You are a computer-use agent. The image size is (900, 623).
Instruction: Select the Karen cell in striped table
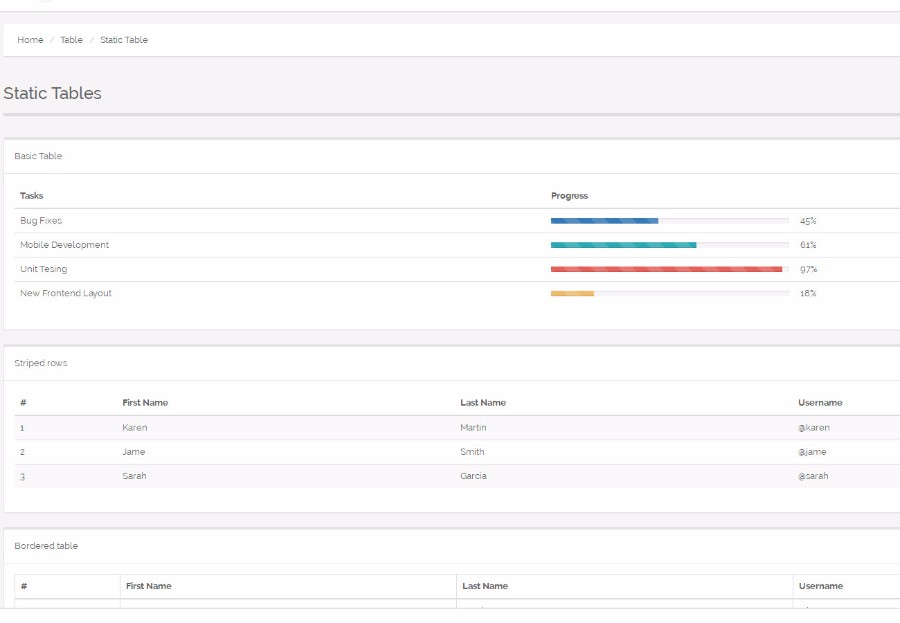[x=135, y=427]
